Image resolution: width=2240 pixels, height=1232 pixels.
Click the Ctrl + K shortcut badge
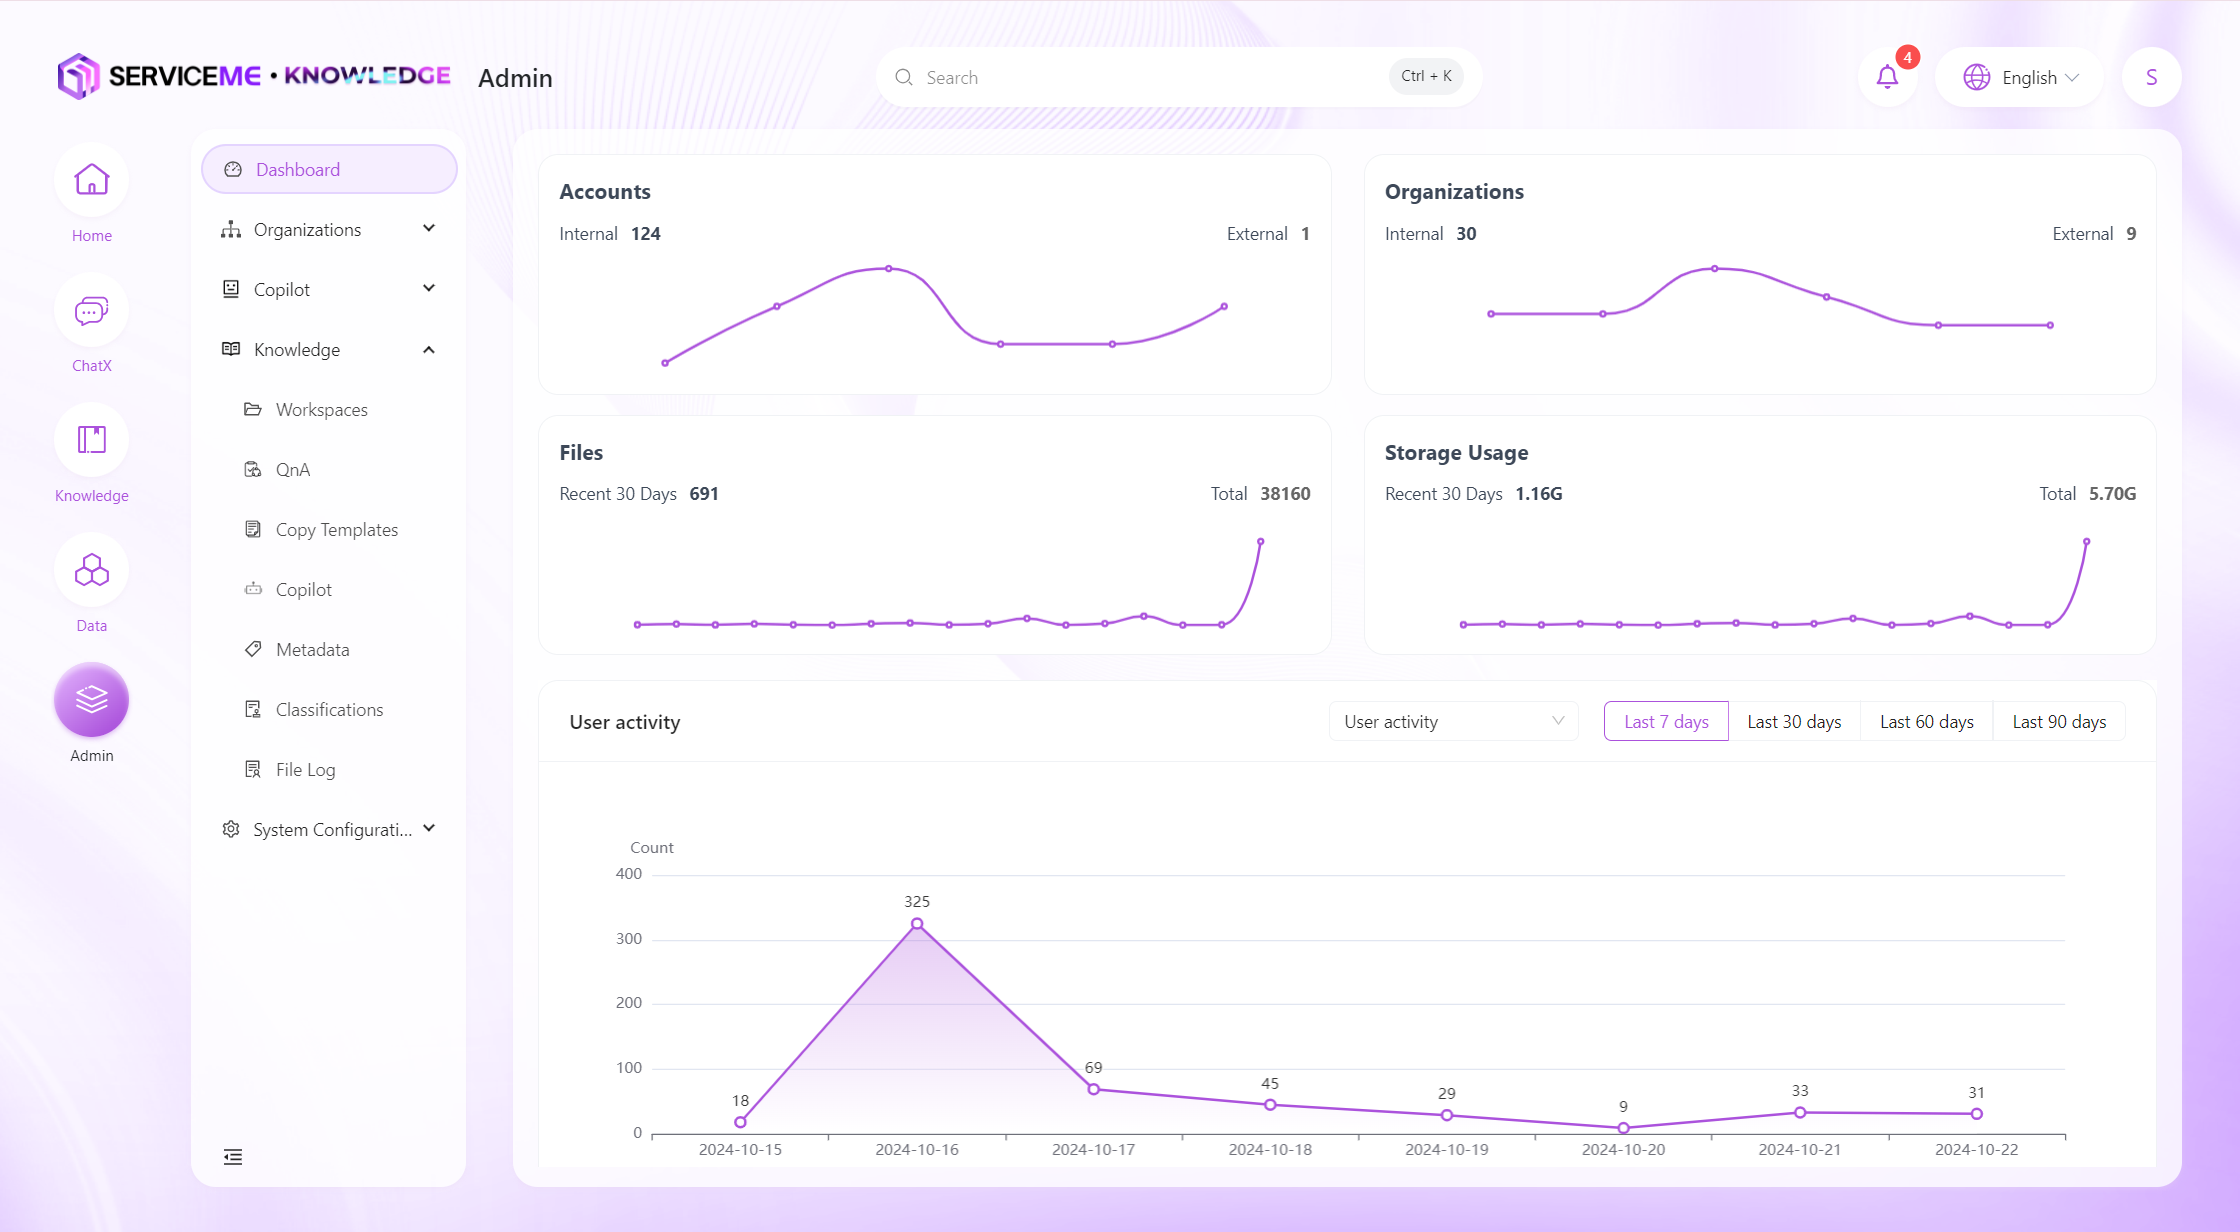click(1426, 76)
